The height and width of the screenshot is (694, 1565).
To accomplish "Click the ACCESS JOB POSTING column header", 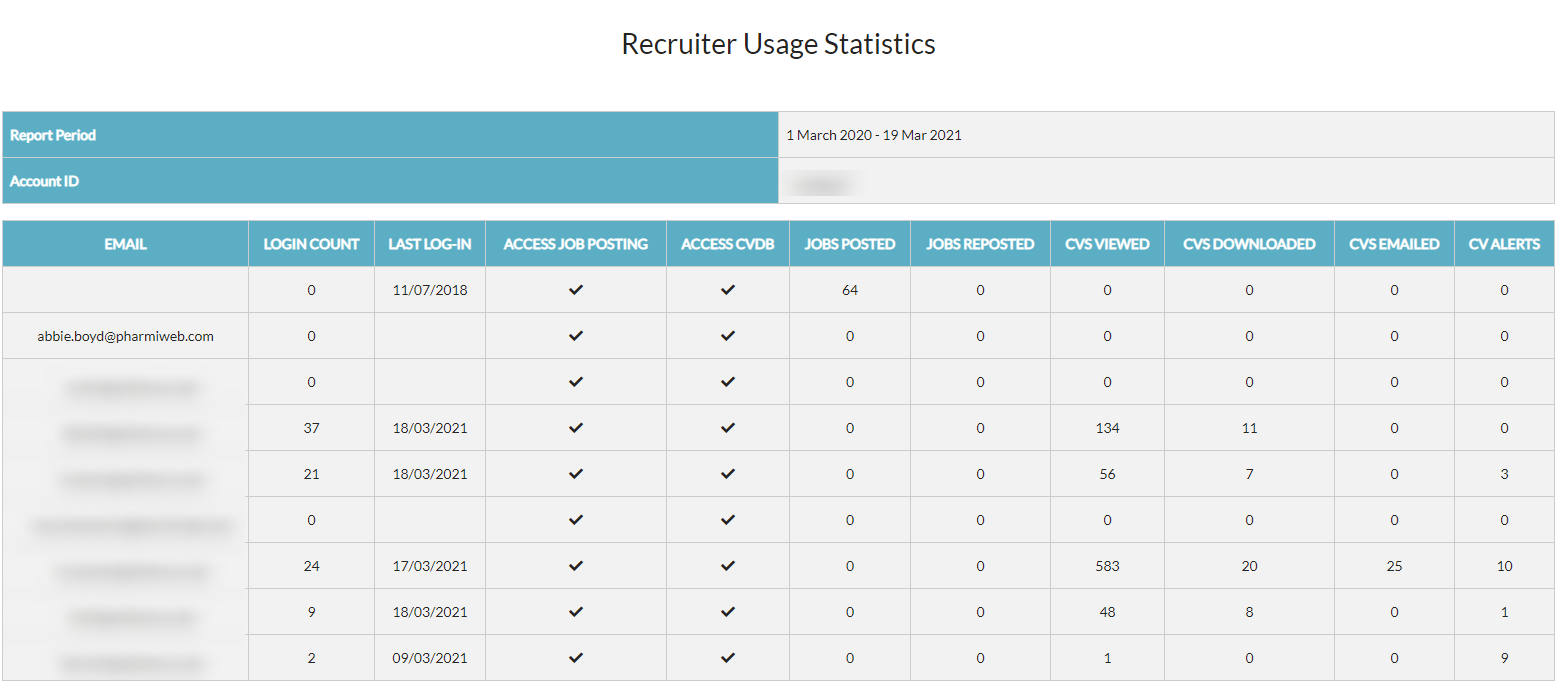I will click(576, 244).
